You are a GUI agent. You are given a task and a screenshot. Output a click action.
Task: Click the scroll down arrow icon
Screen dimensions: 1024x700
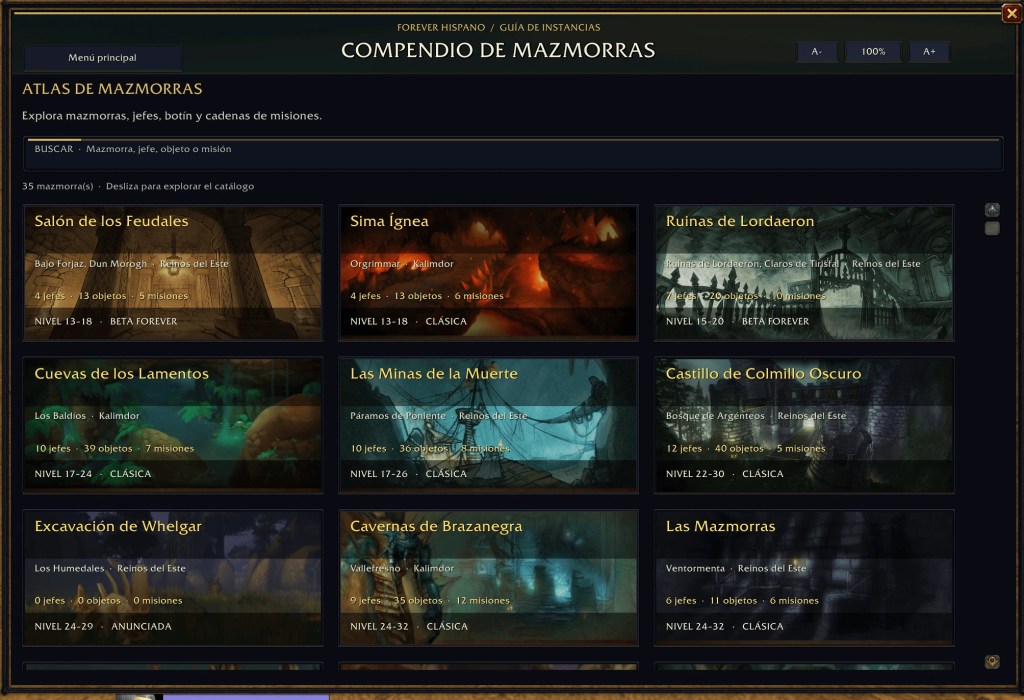click(992, 662)
